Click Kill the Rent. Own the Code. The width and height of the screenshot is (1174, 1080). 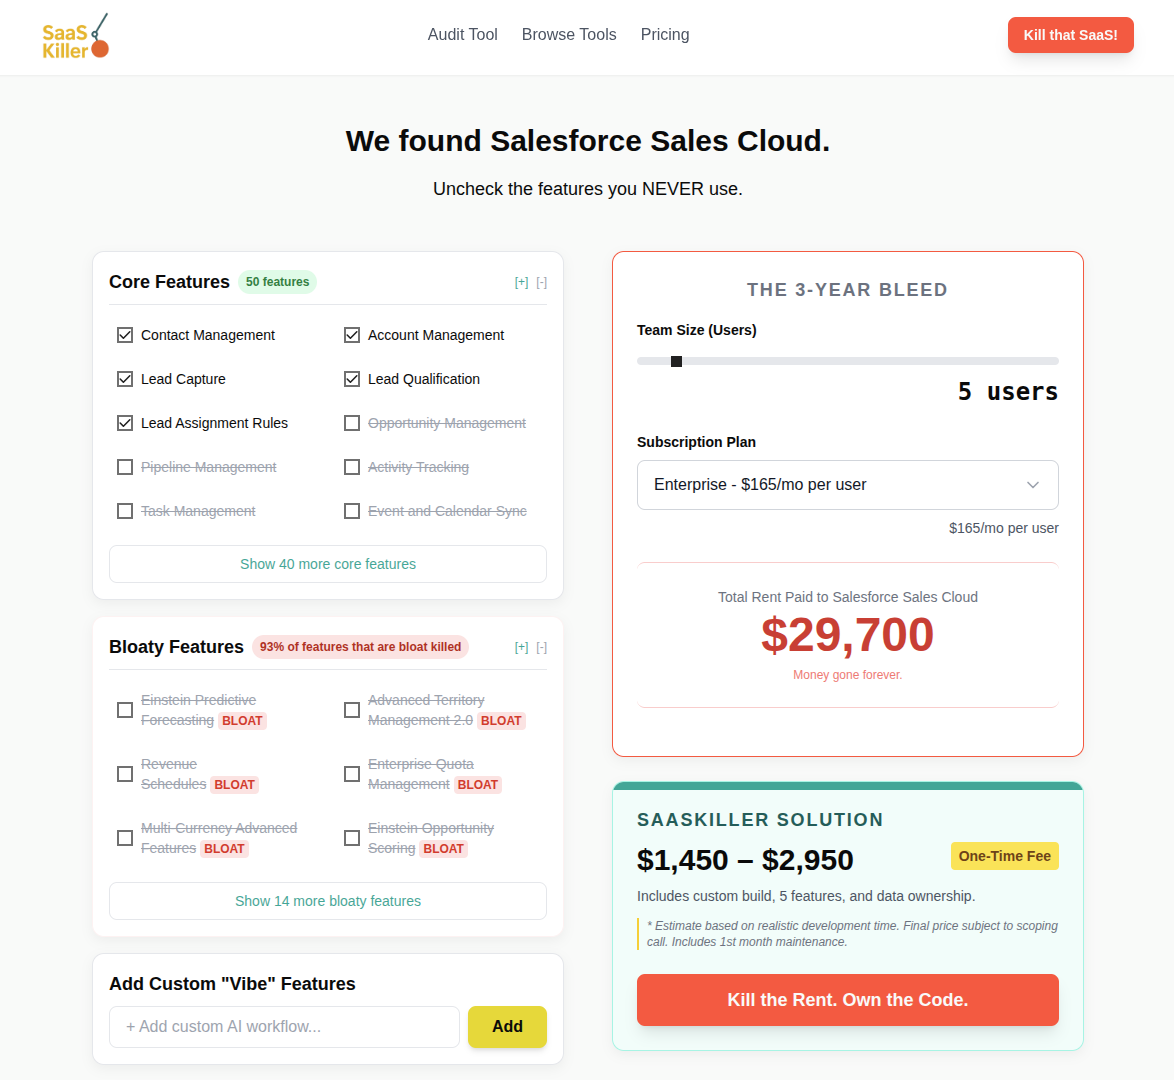tap(847, 1000)
